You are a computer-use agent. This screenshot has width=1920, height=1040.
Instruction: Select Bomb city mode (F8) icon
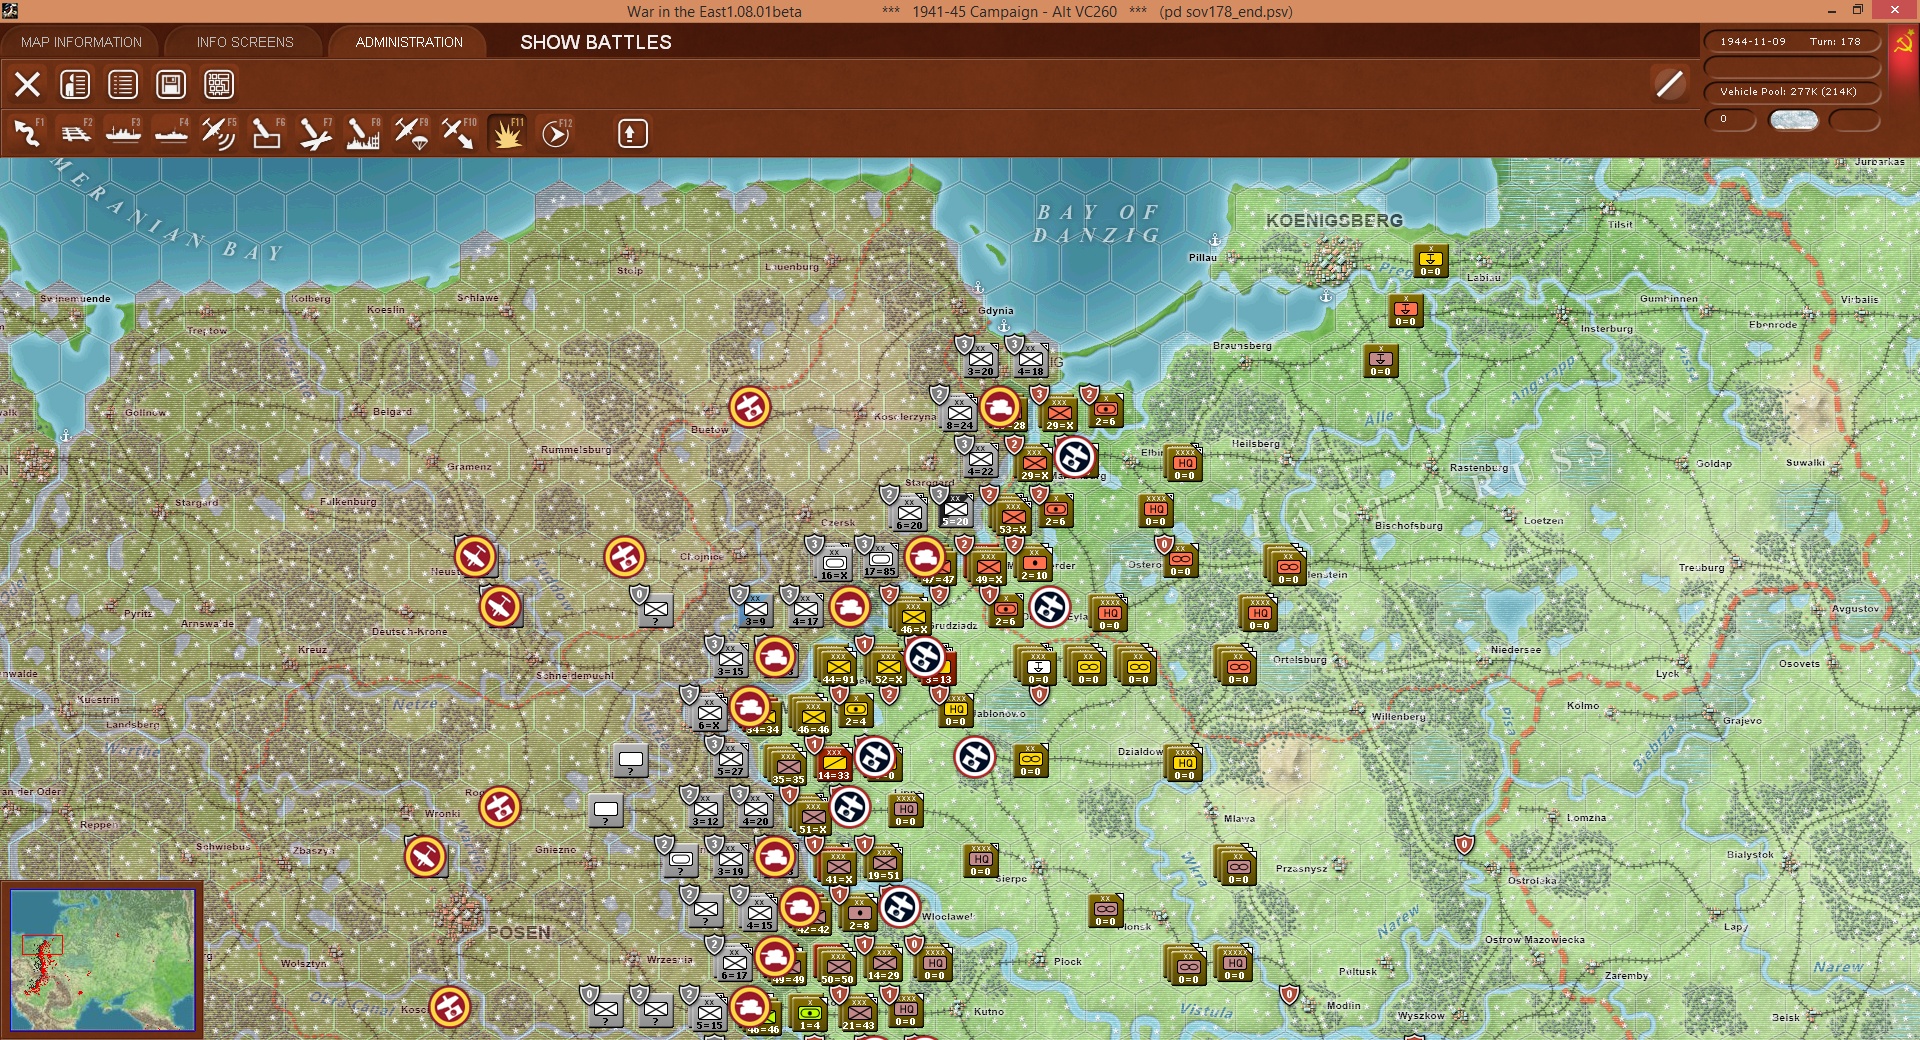click(x=363, y=133)
